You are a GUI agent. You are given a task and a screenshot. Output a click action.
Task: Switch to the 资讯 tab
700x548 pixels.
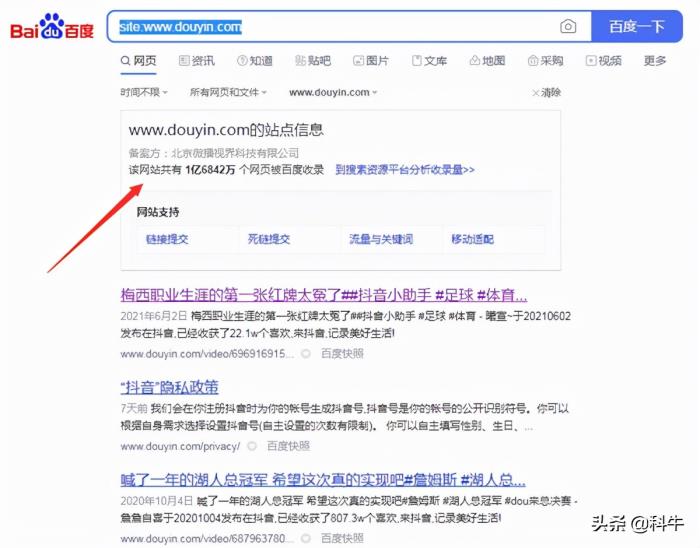[x=196, y=61]
